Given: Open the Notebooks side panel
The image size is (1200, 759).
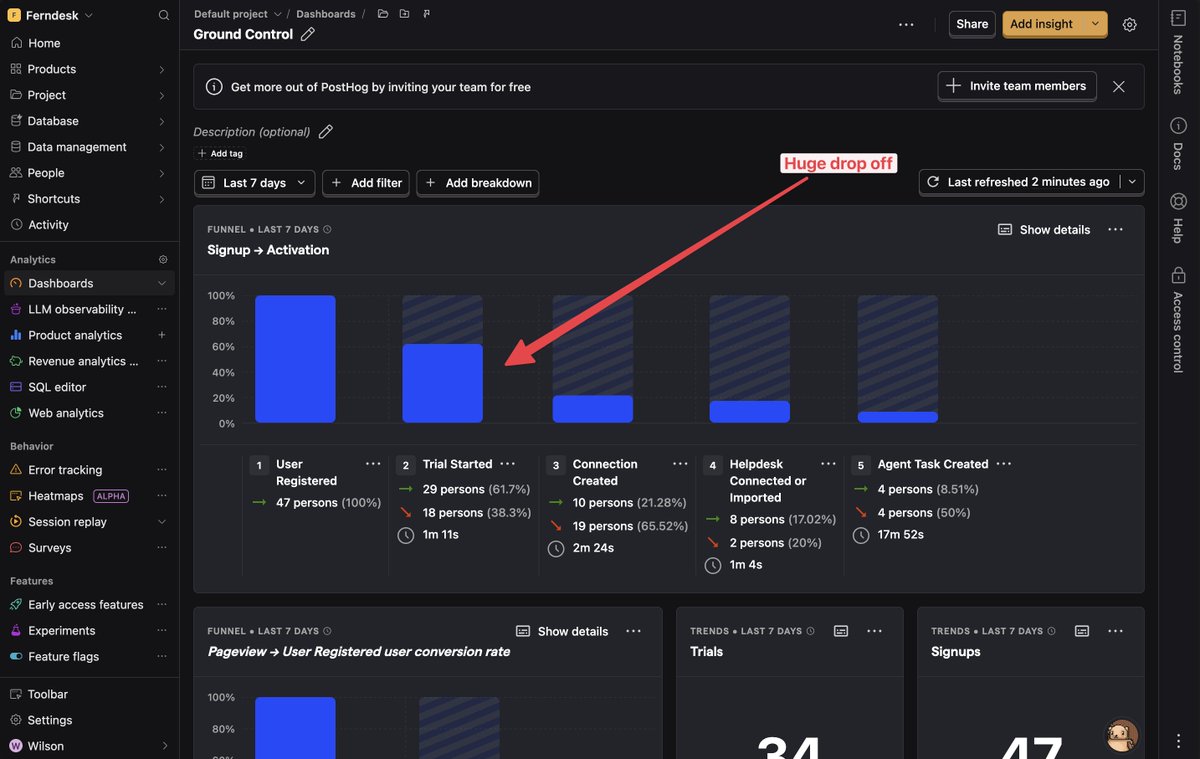Looking at the screenshot, I should point(1178,55).
